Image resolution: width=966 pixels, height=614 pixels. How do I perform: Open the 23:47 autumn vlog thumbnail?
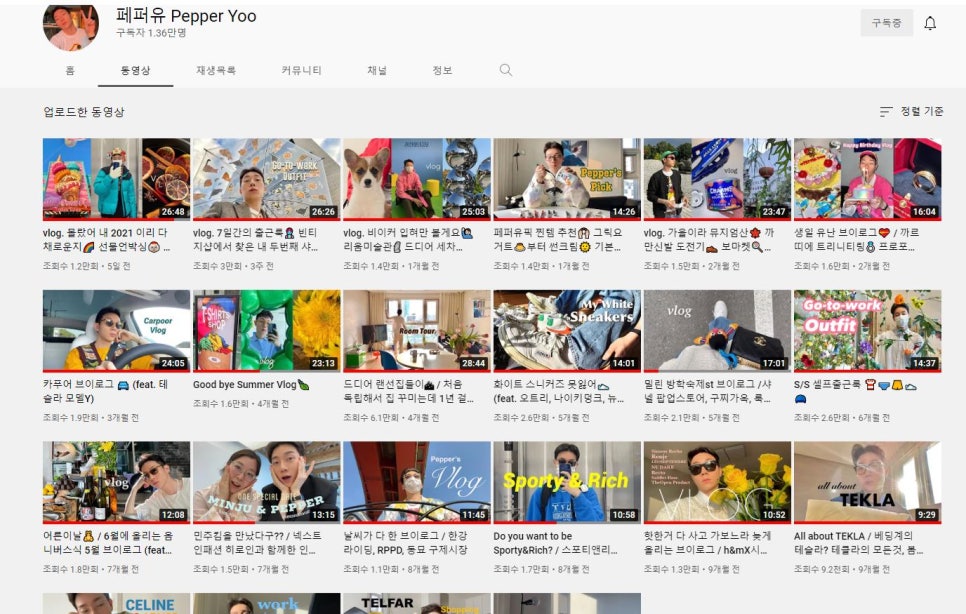(x=717, y=179)
